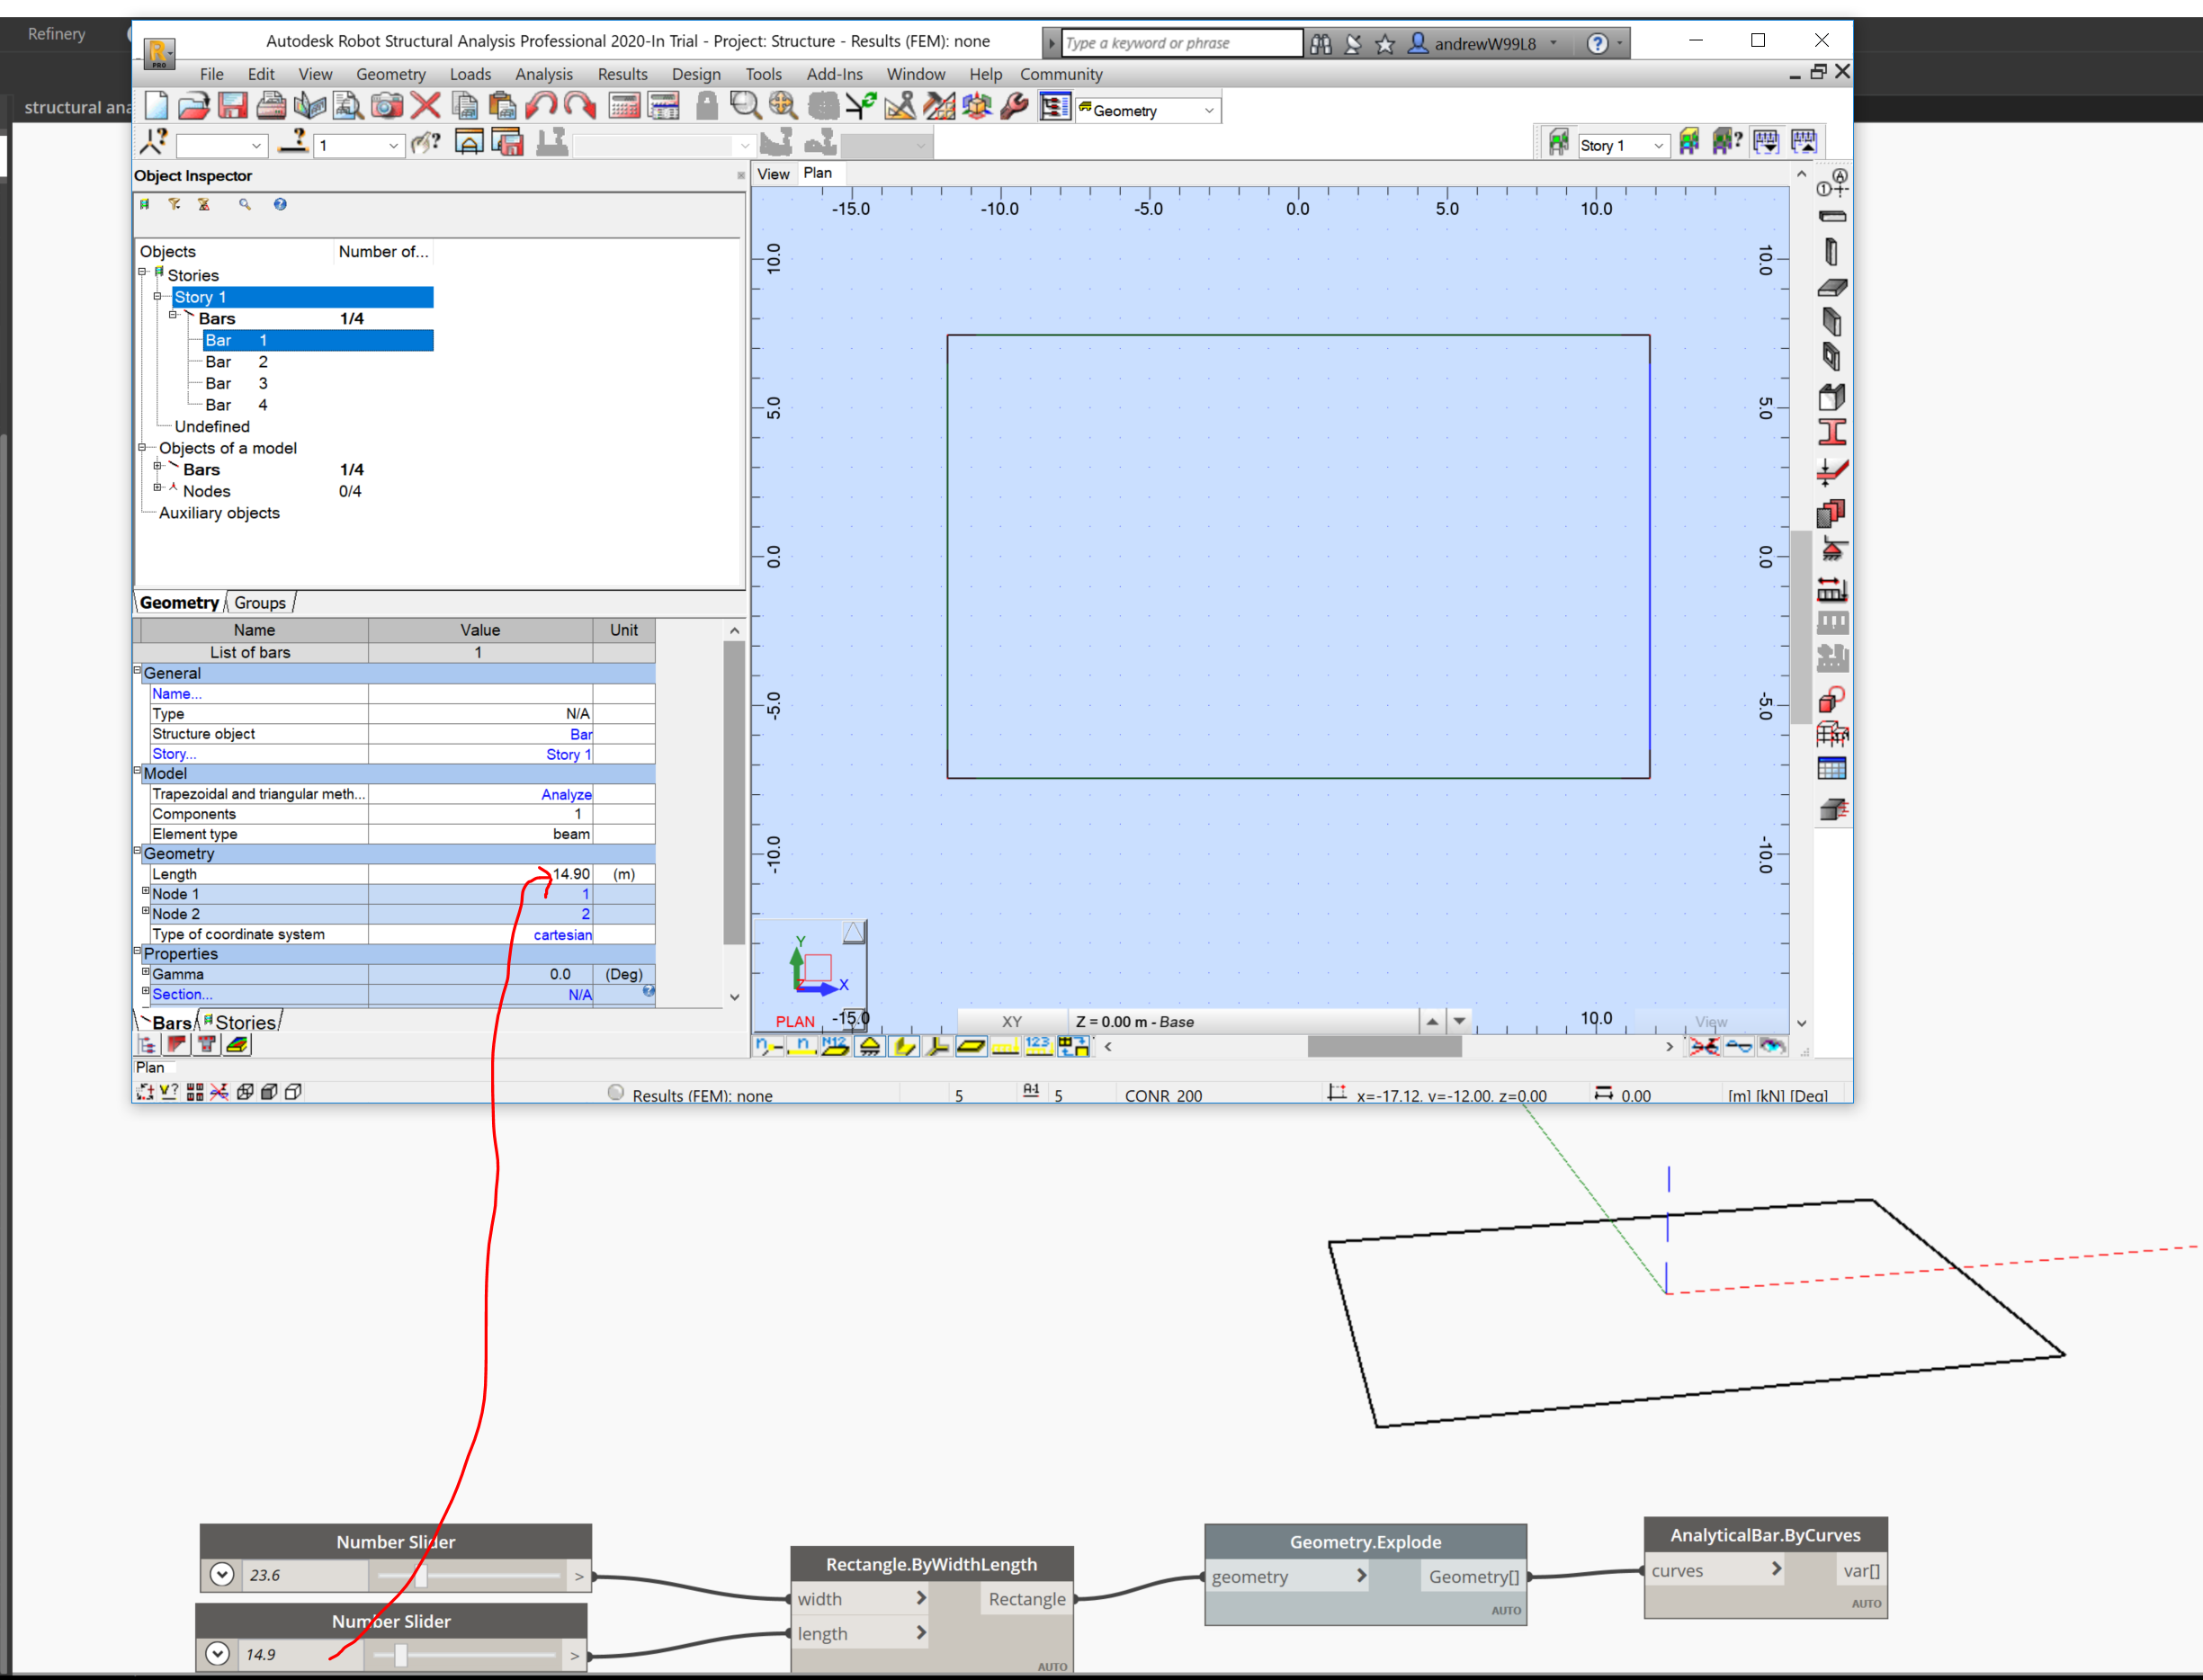
Task: Collapse the Story 1 tree node
Action: click(x=157, y=296)
